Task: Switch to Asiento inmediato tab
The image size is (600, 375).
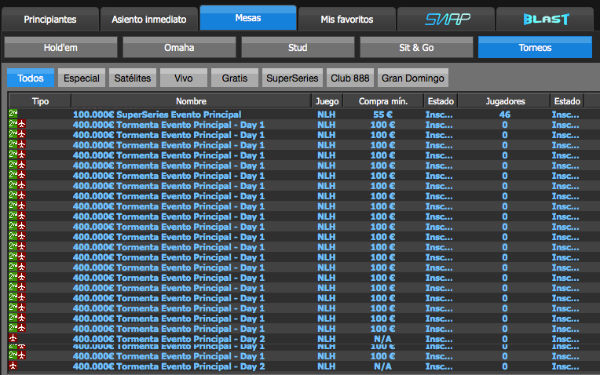Action: click(x=149, y=19)
